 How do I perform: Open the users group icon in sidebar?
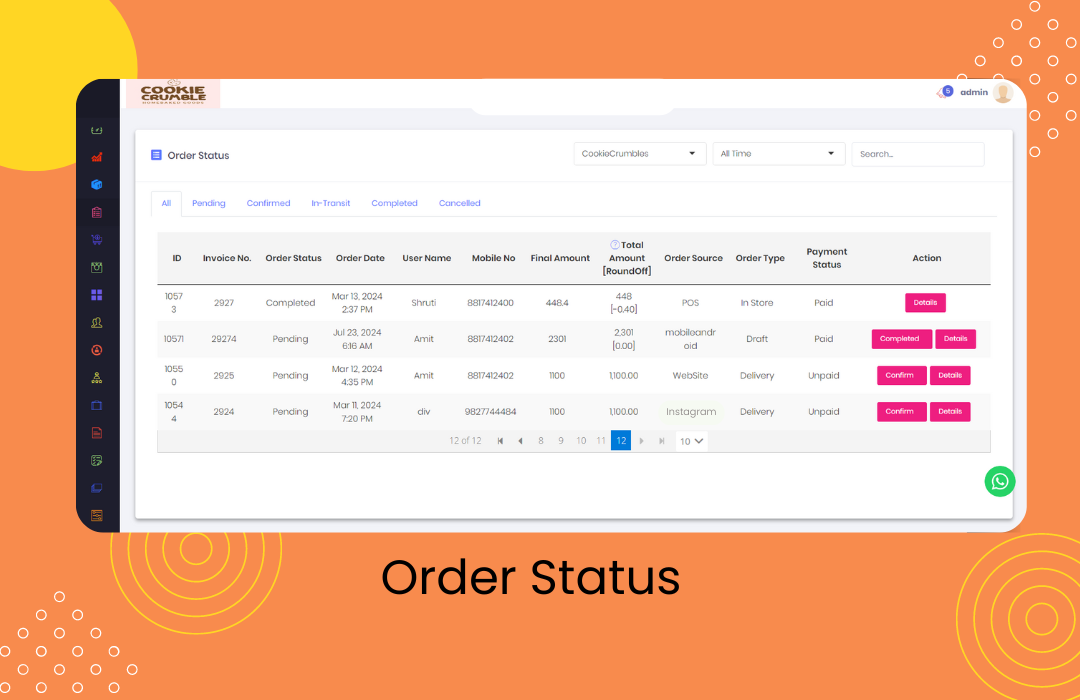tap(97, 322)
